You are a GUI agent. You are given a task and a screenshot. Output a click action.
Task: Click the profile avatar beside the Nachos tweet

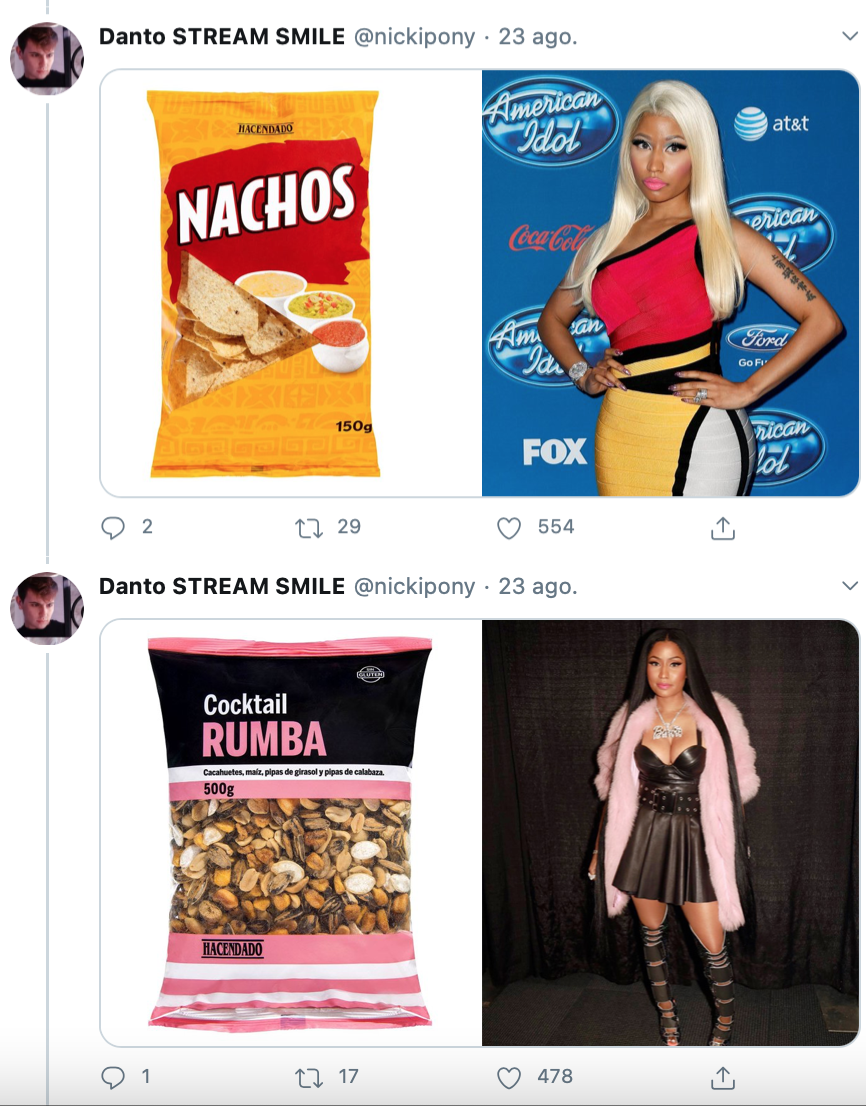pos(47,57)
